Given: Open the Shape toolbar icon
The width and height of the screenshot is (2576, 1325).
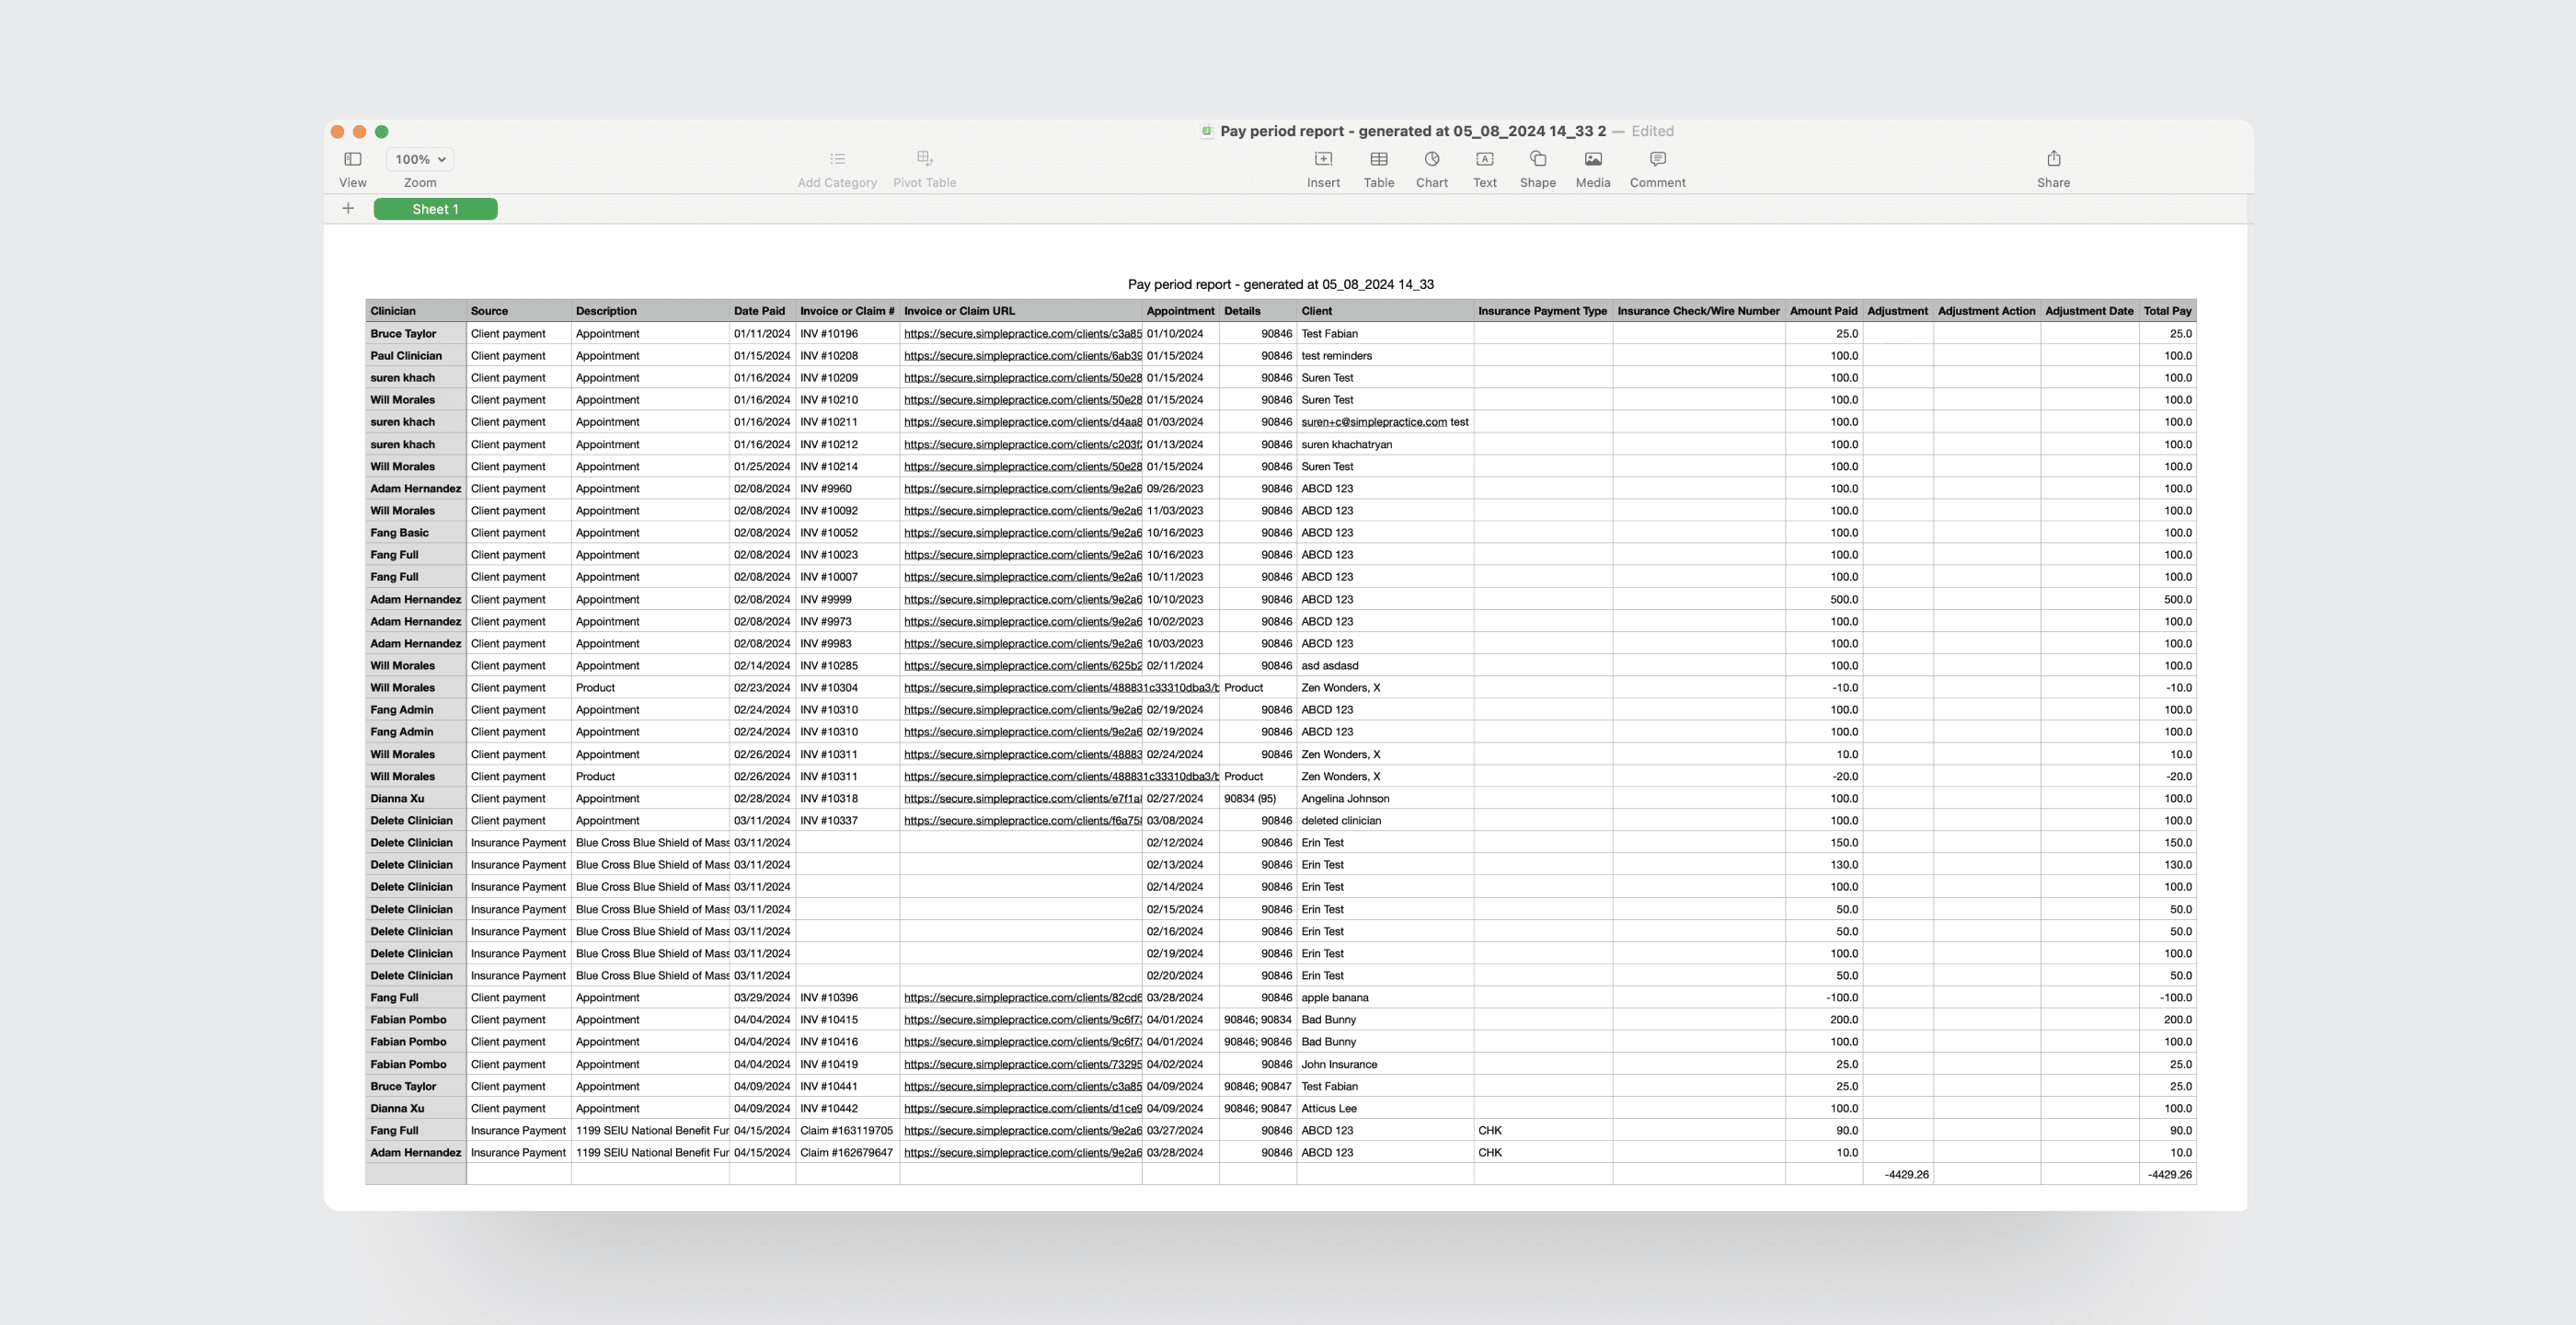Looking at the screenshot, I should (1537, 160).
